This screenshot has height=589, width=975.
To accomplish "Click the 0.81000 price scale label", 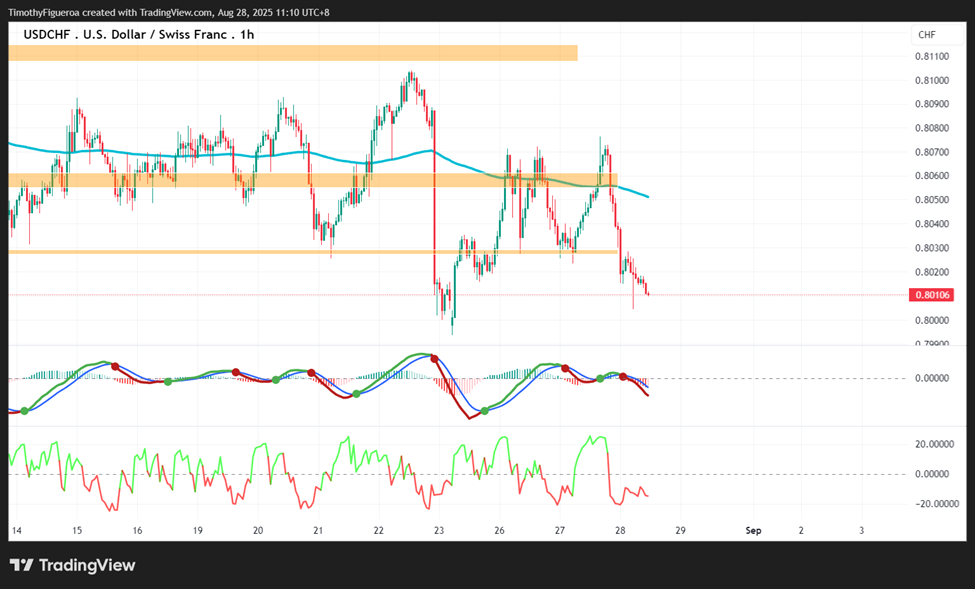I will click(x=931, y=80).
